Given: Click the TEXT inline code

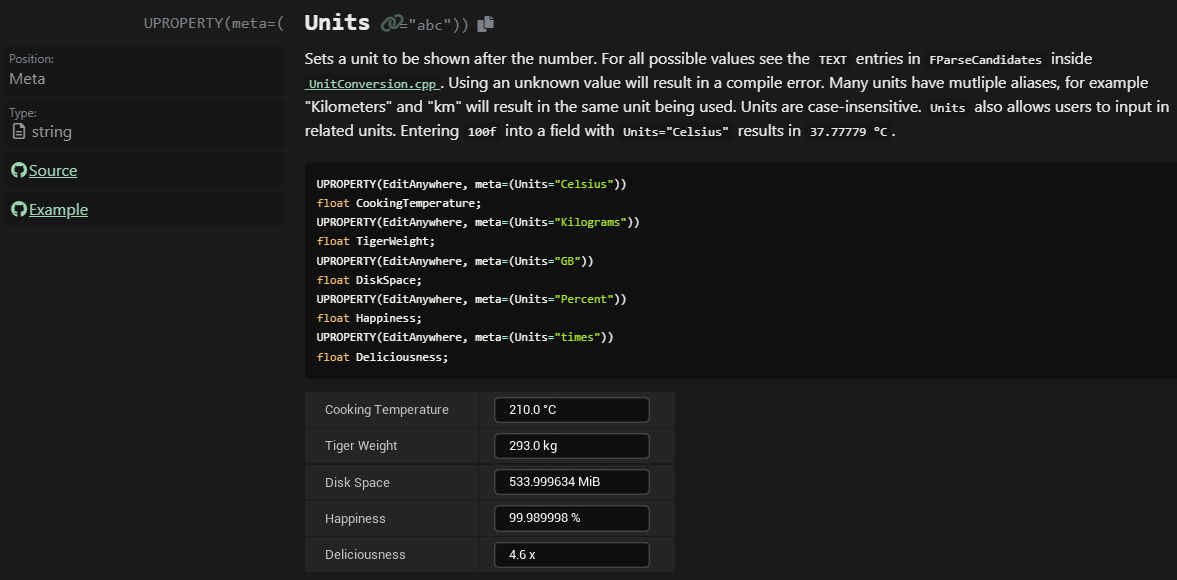Looking at the screenshot, I should click(x=832, y=59).
